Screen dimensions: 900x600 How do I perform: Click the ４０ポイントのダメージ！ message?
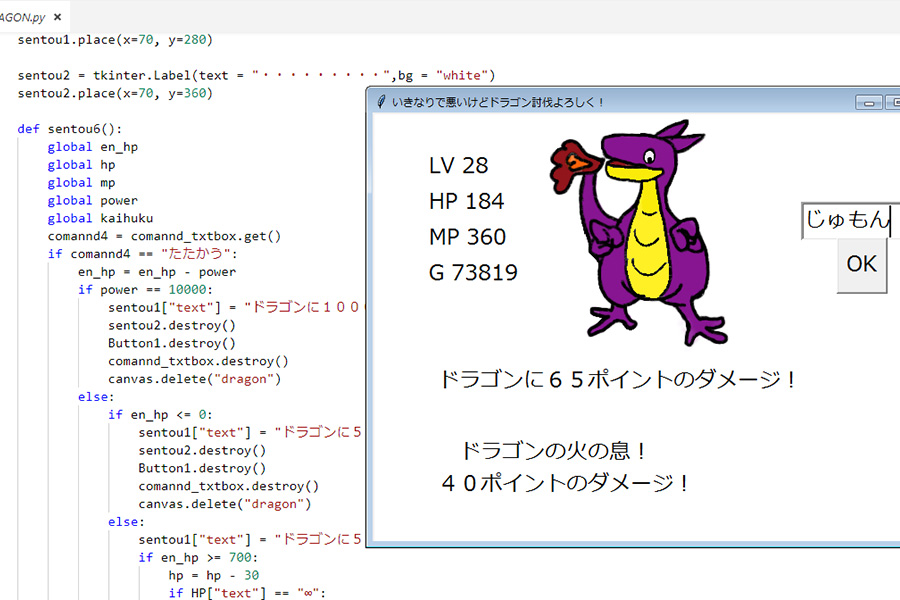[x=565, y=483]
